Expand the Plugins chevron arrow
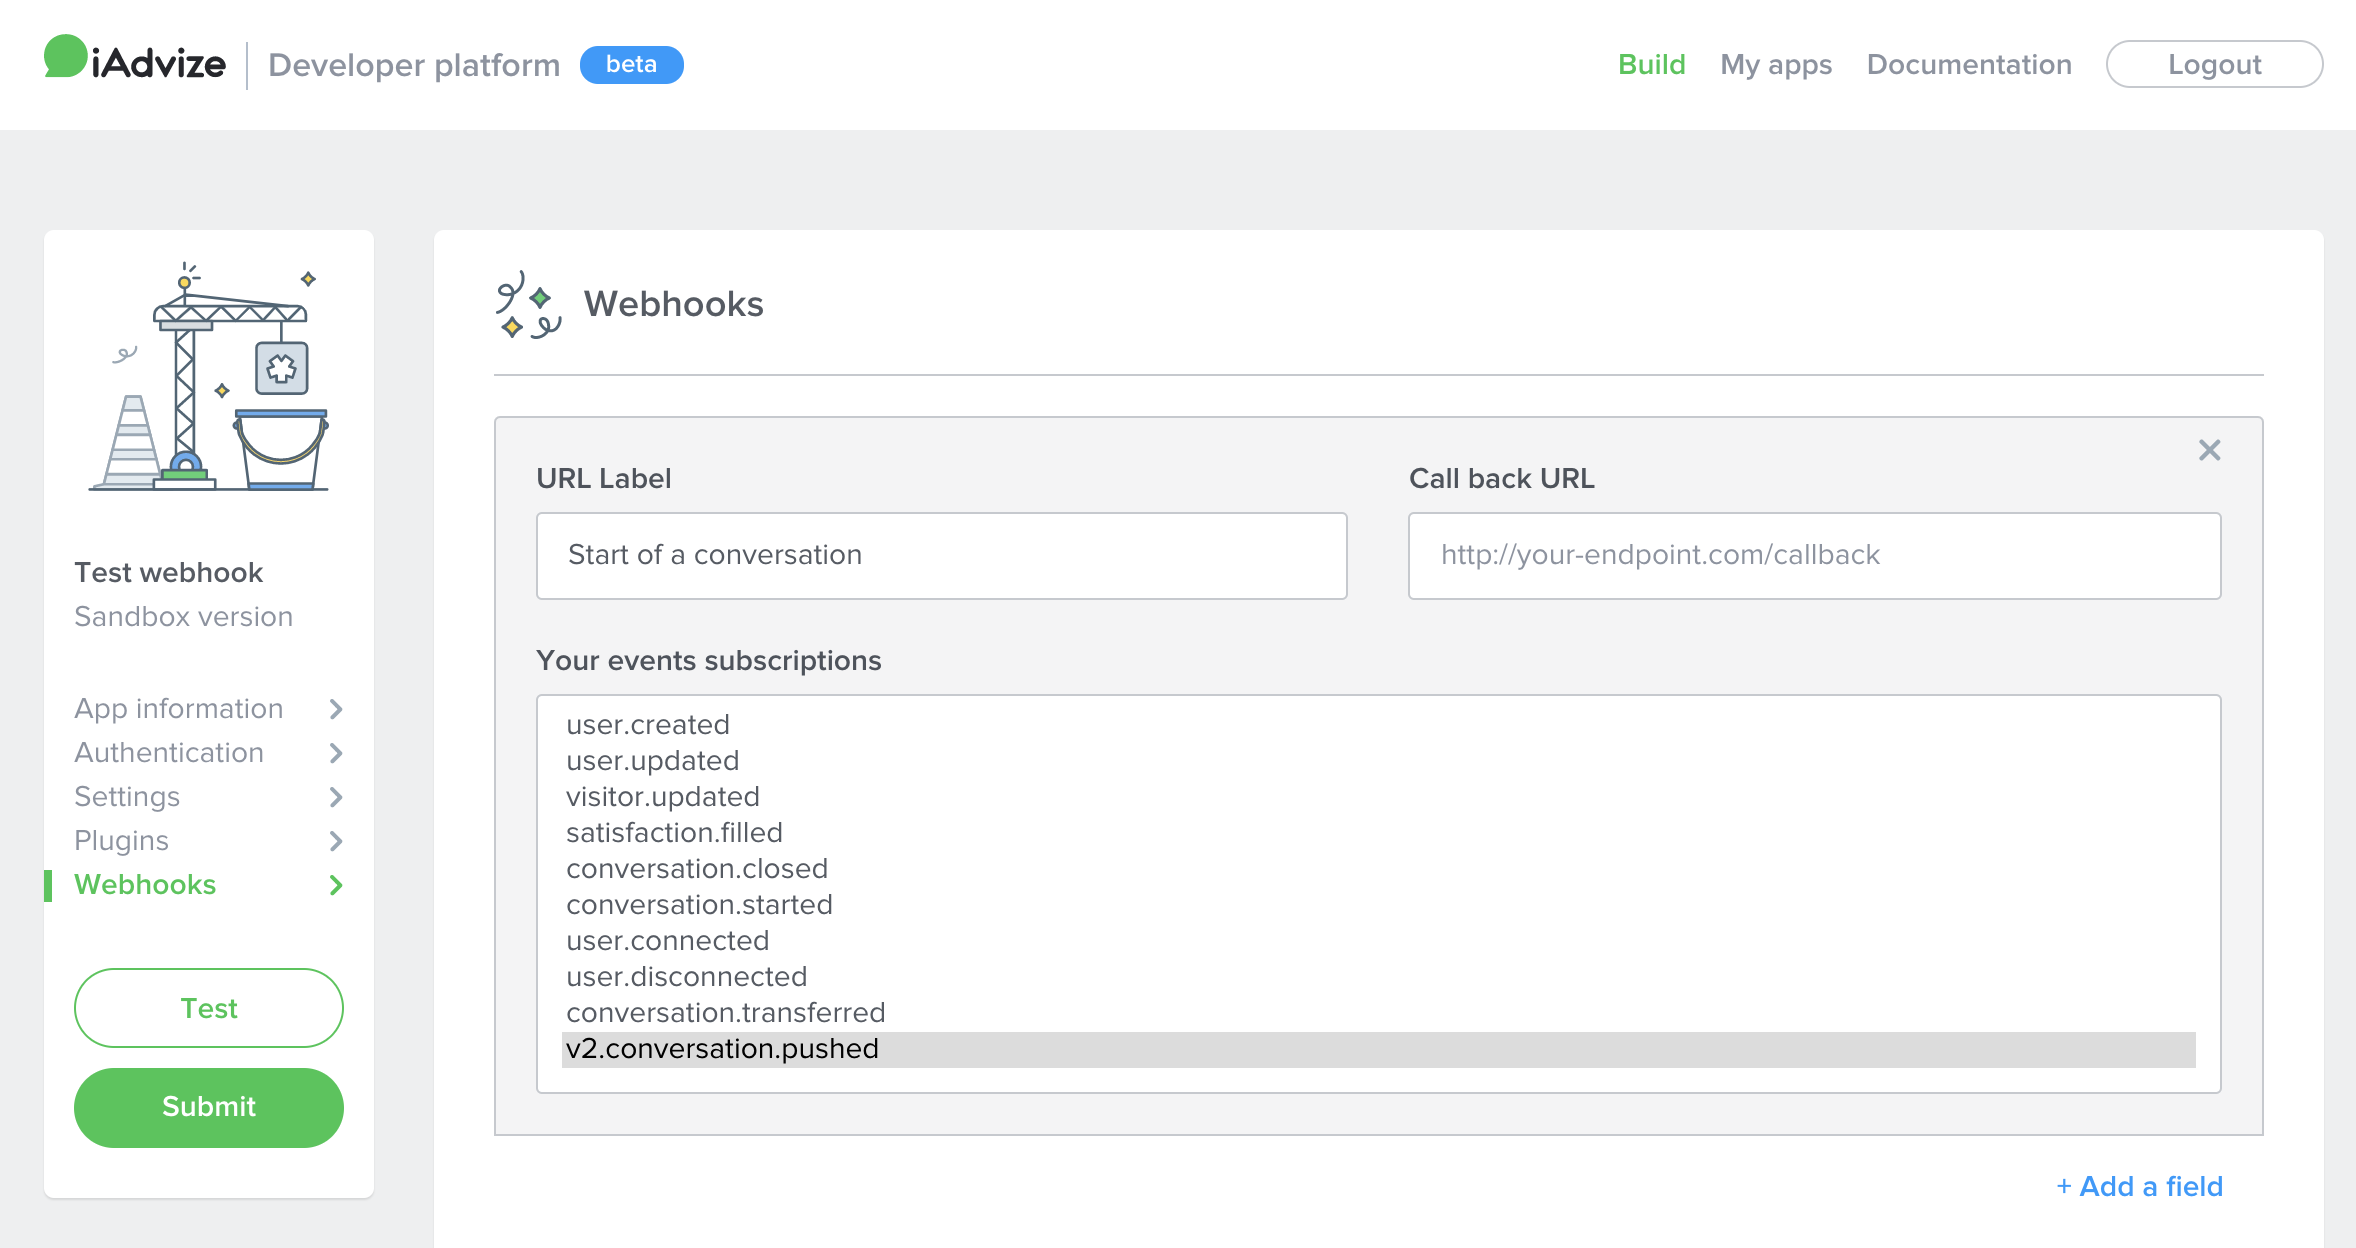Viewport: 2356px width, 1248px height. (336, 841)
